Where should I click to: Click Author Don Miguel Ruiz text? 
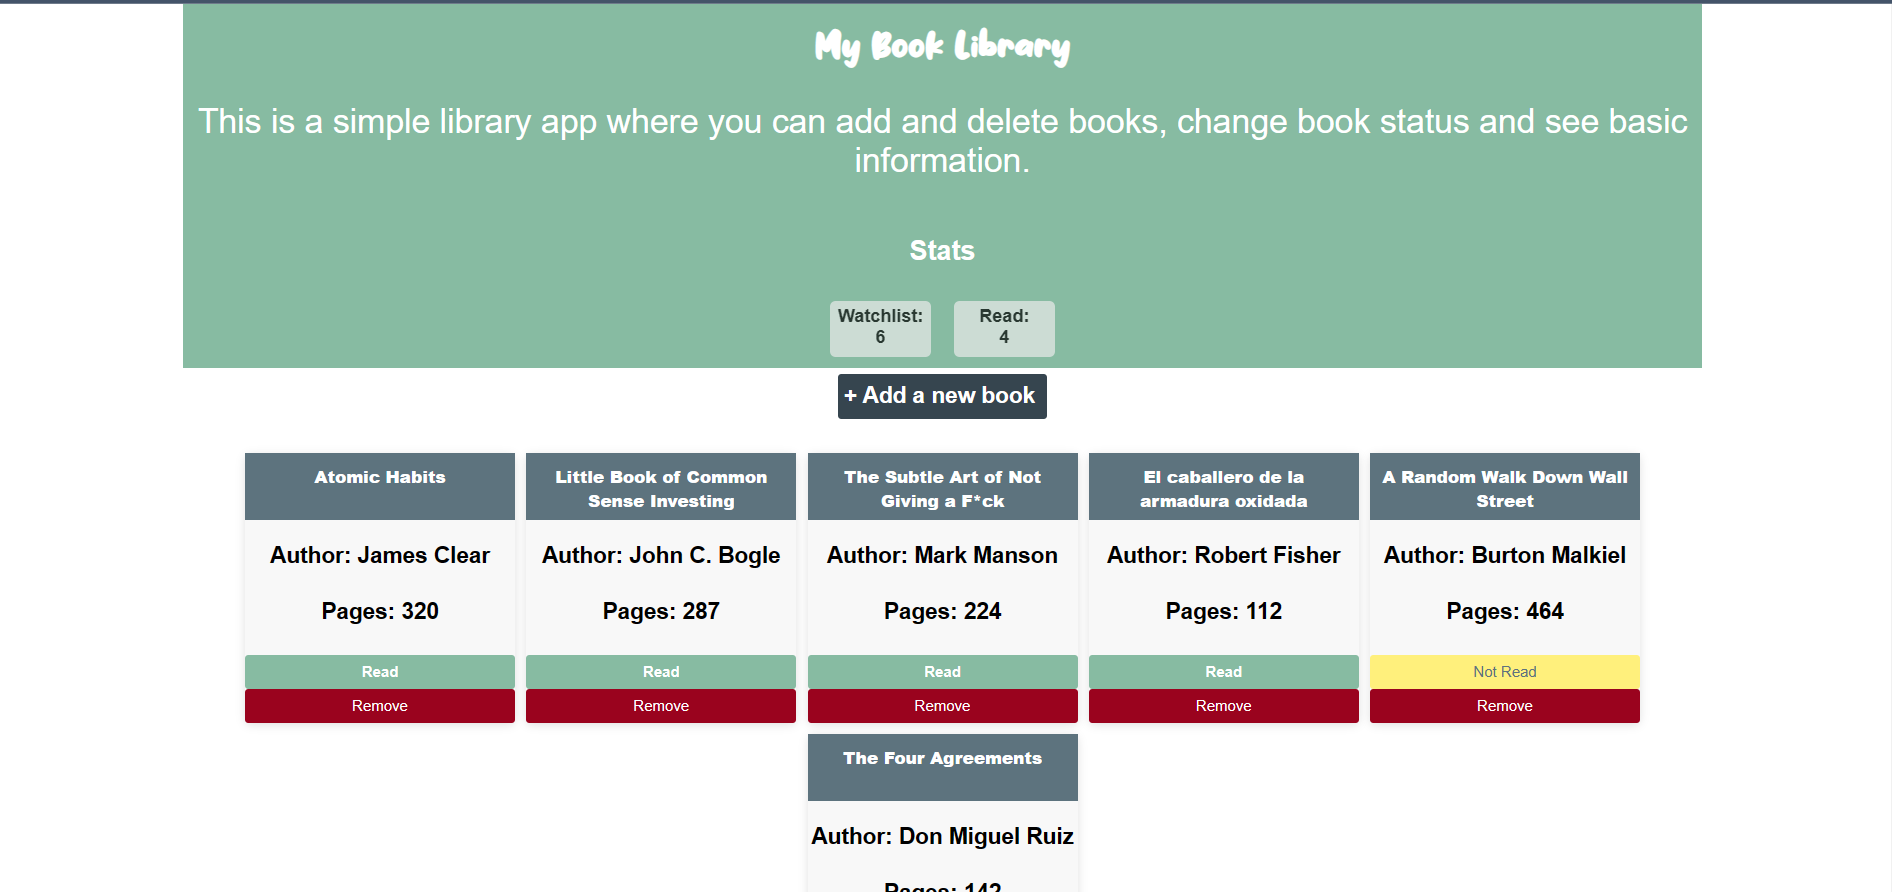[942, 836]
